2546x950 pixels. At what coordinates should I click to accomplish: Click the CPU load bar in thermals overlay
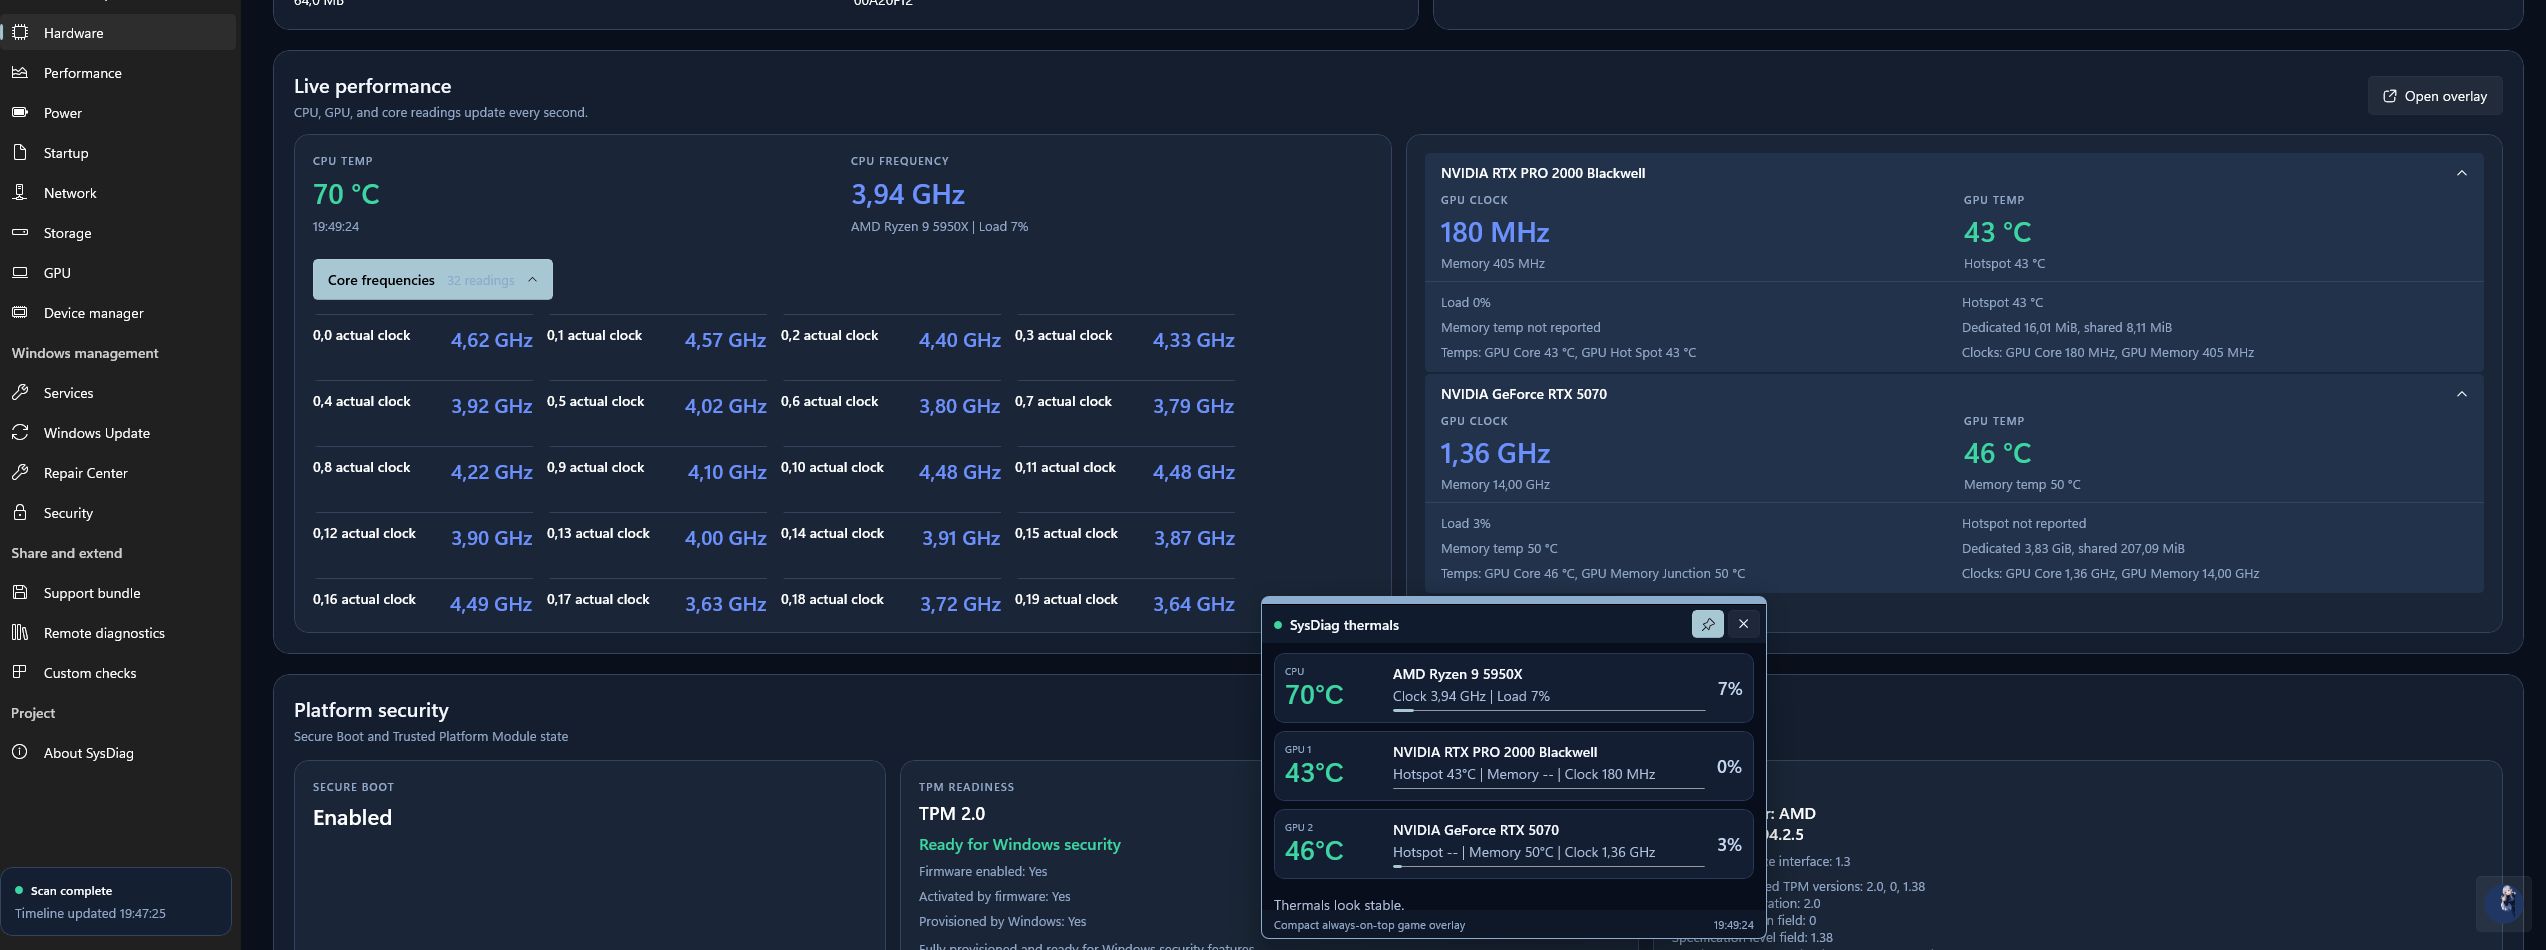(x=1548, y=711)
